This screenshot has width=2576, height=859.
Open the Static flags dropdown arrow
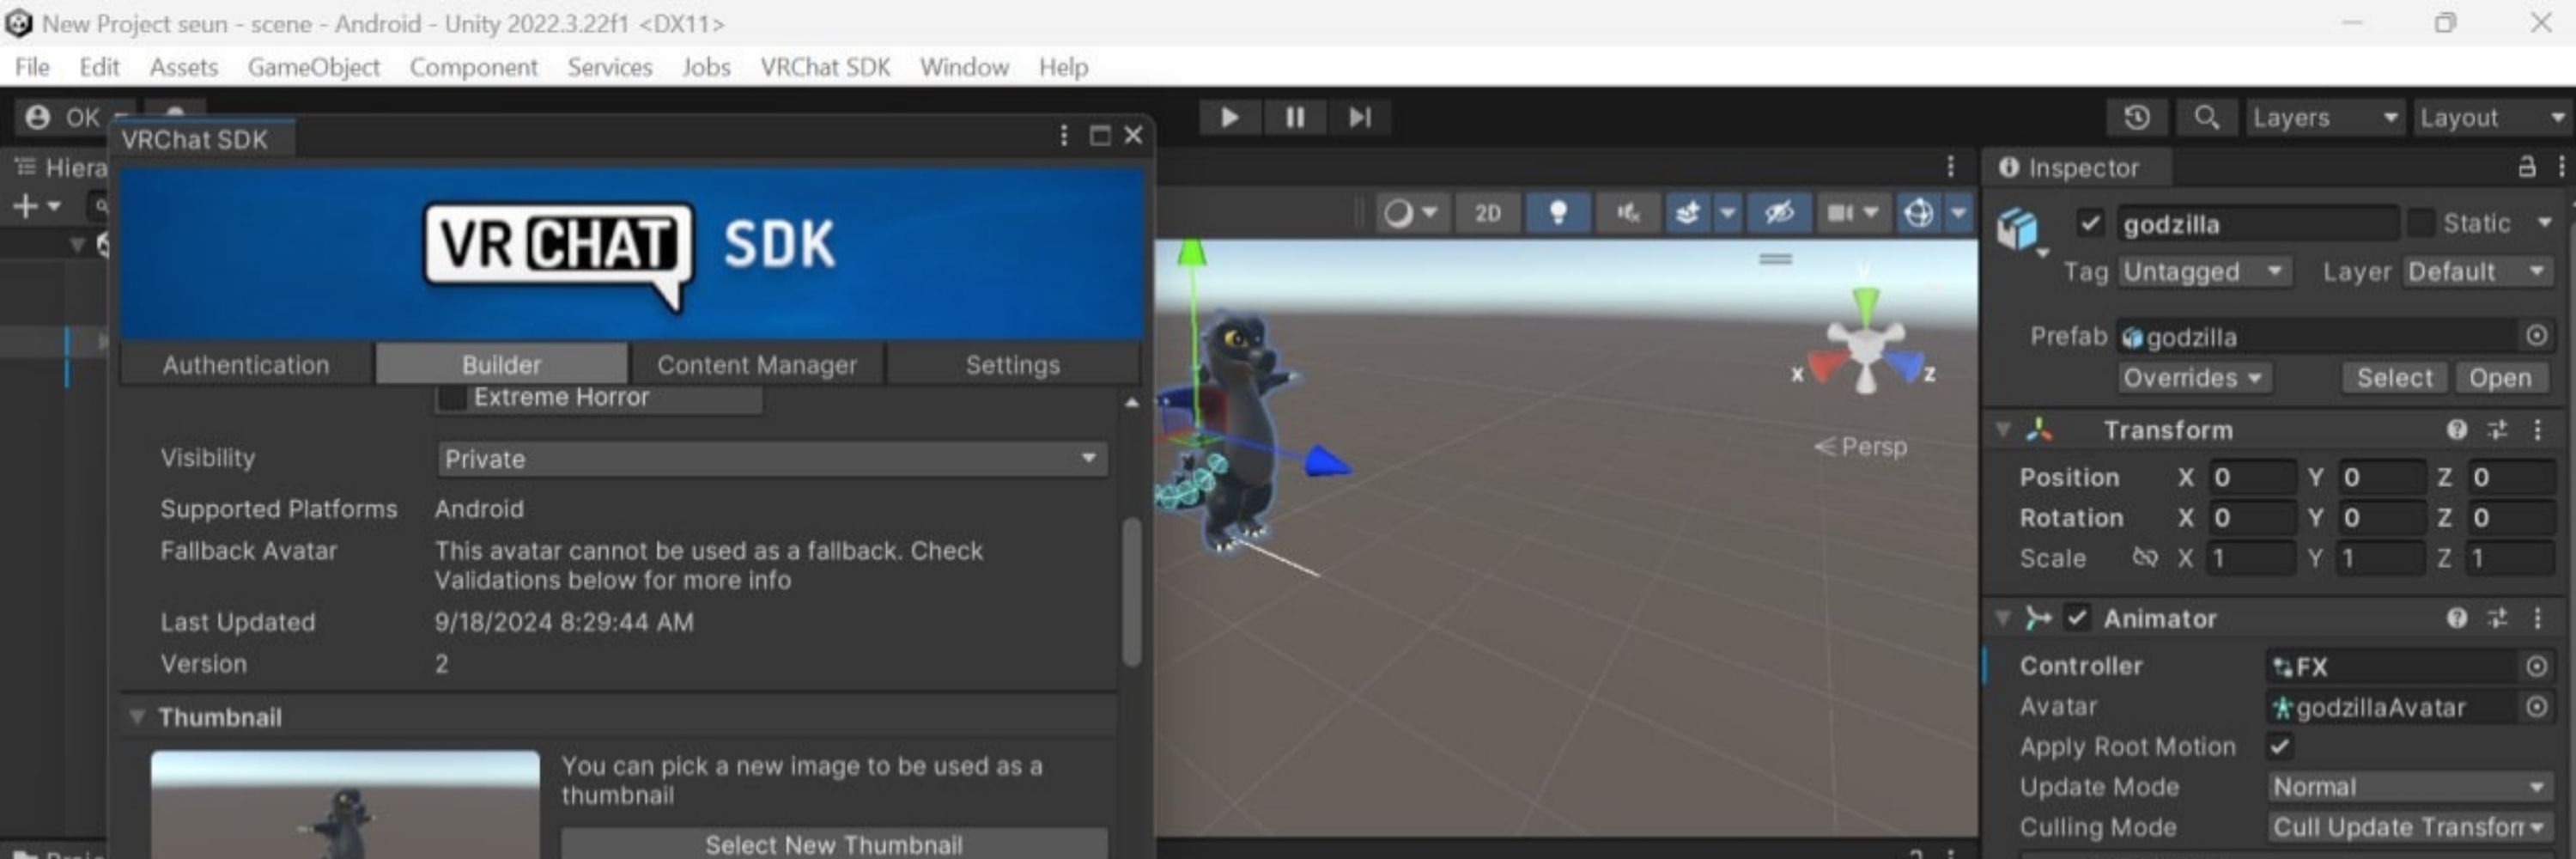[2546, 222]
